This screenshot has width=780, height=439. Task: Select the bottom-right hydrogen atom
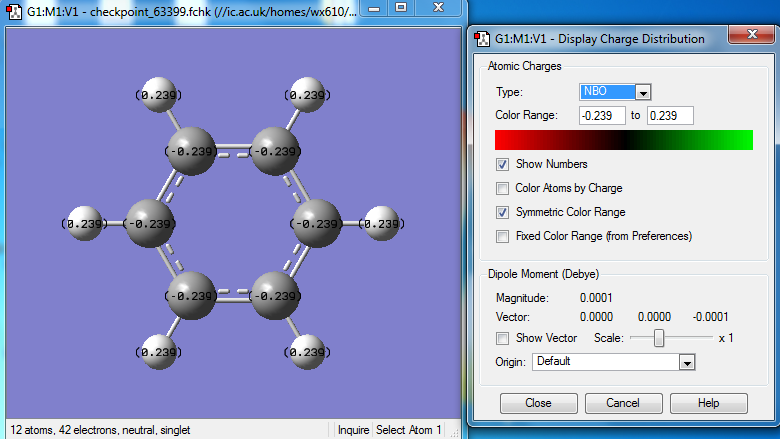point(307,352)
